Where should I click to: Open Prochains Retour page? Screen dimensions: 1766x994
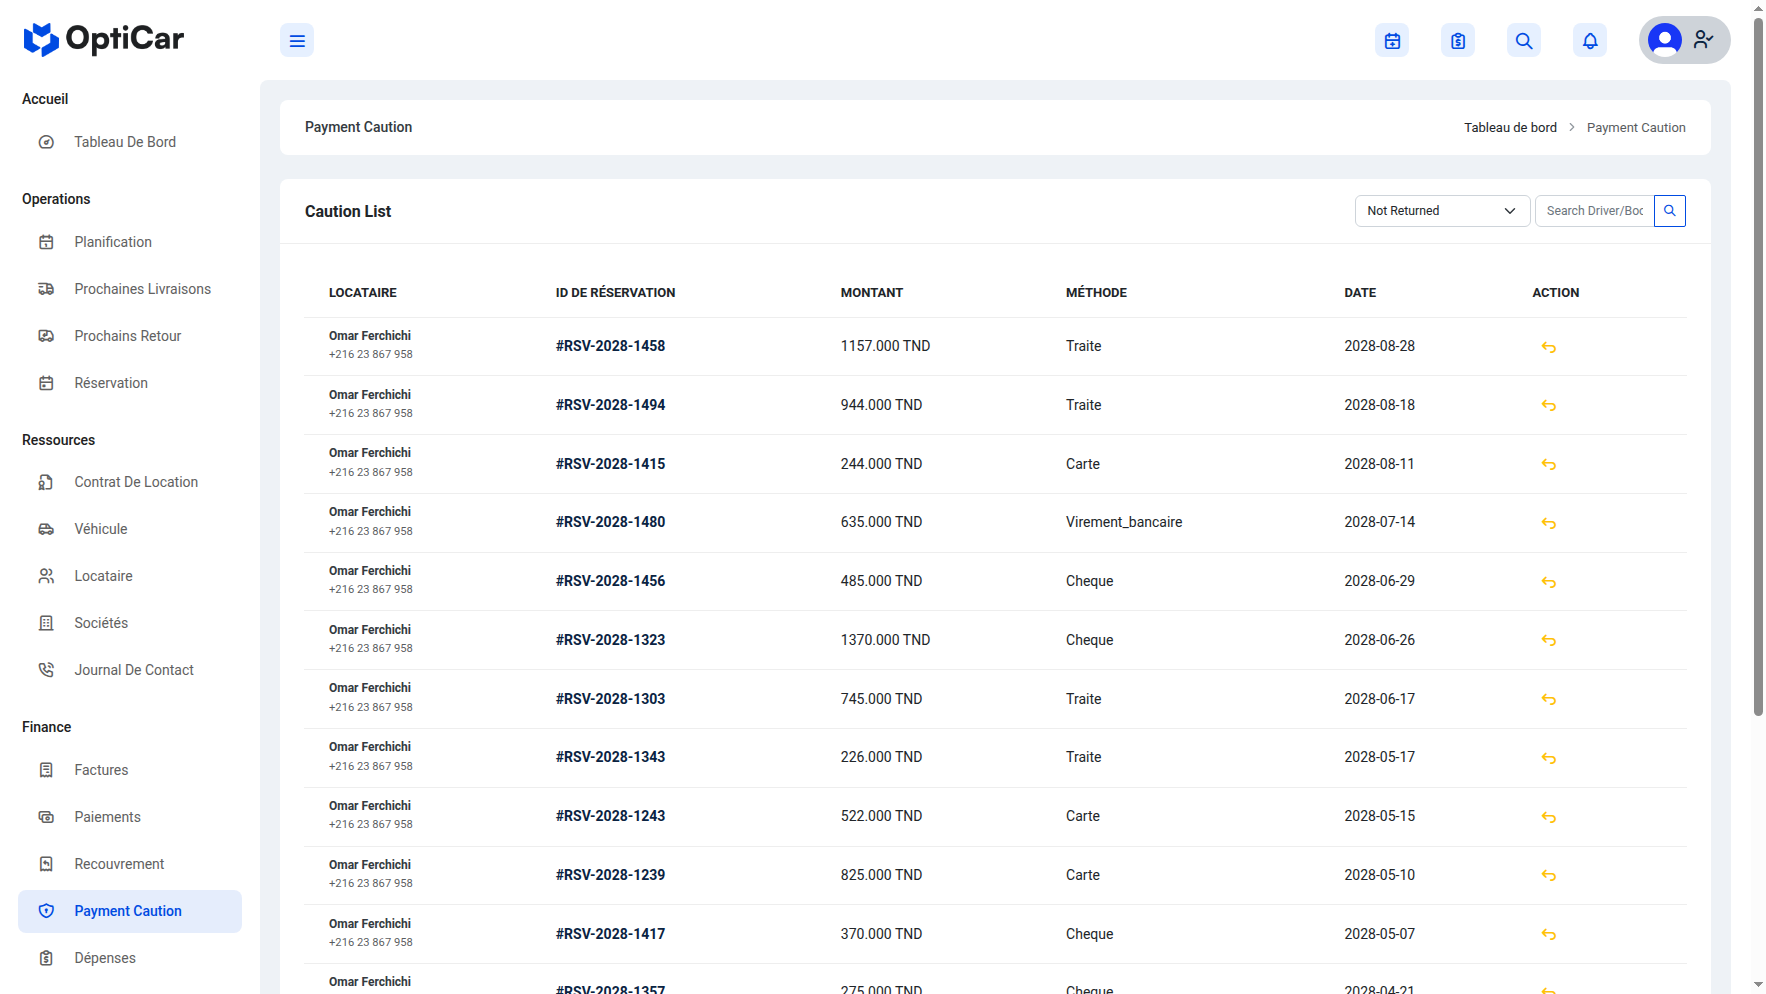pos(130,336)
